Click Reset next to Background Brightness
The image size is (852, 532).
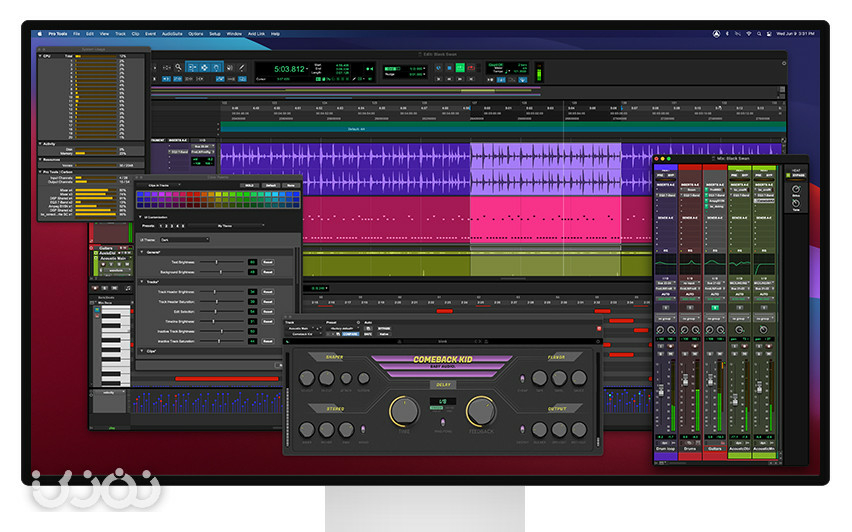tap(267, 272)
